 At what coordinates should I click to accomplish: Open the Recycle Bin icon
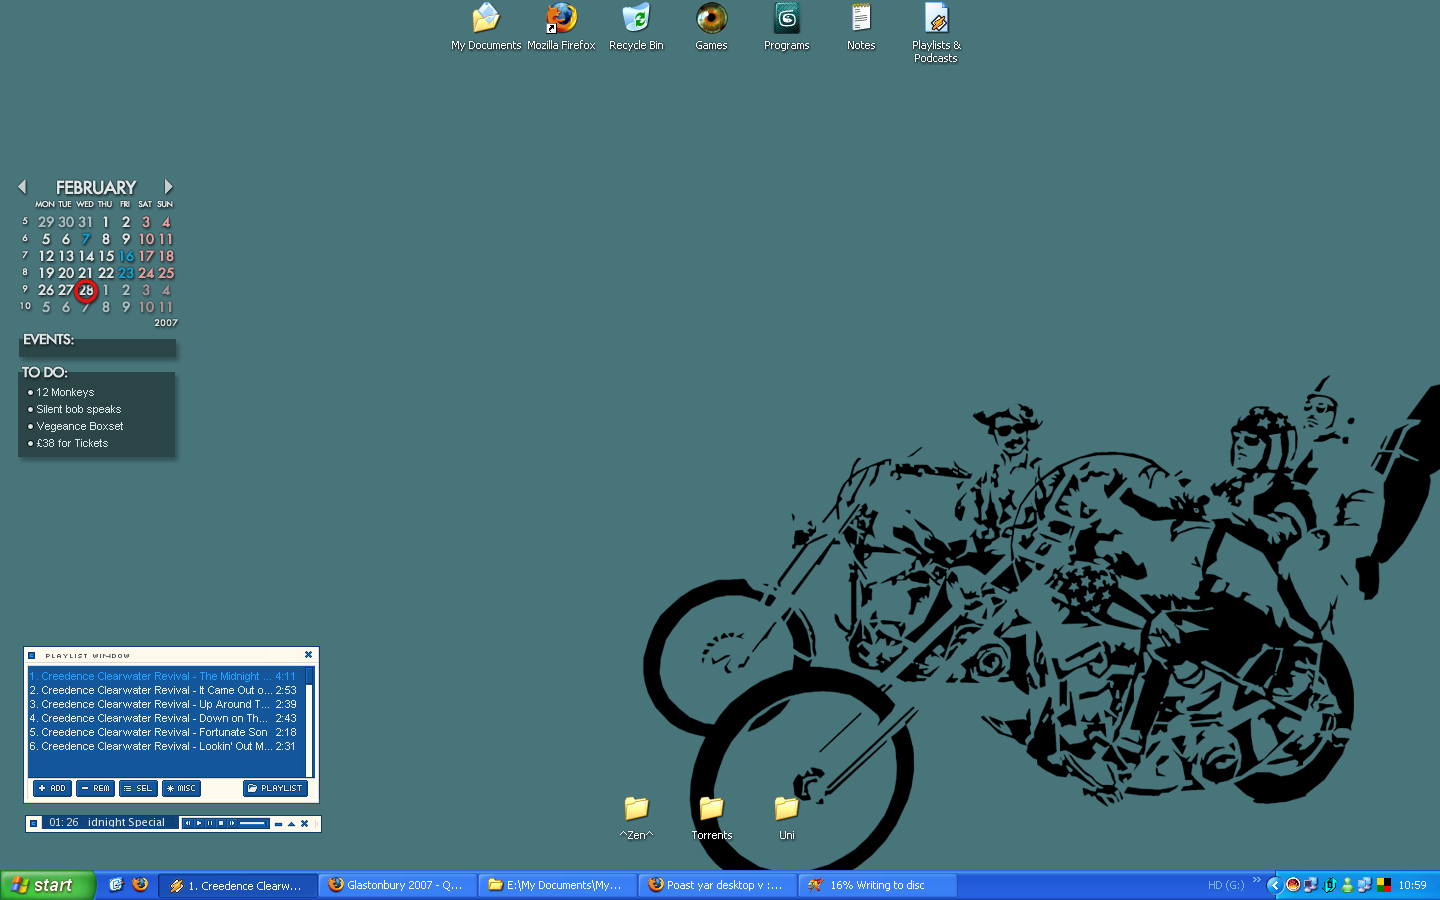click(x=636, y=27)
